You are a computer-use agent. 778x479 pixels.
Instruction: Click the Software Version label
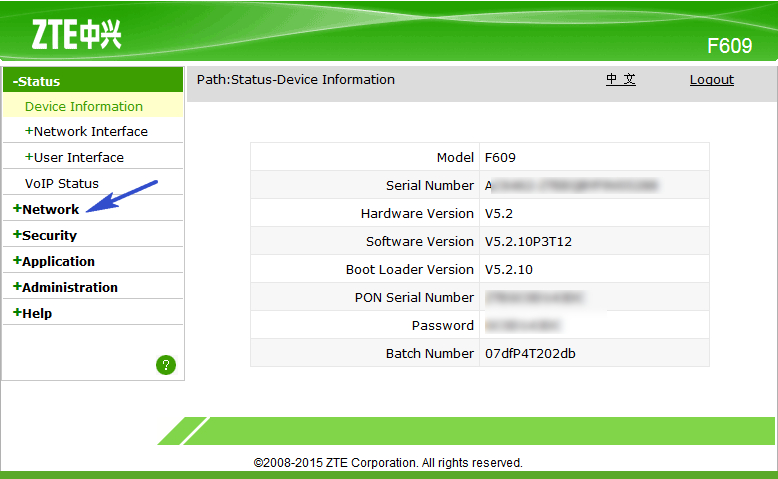420,241
